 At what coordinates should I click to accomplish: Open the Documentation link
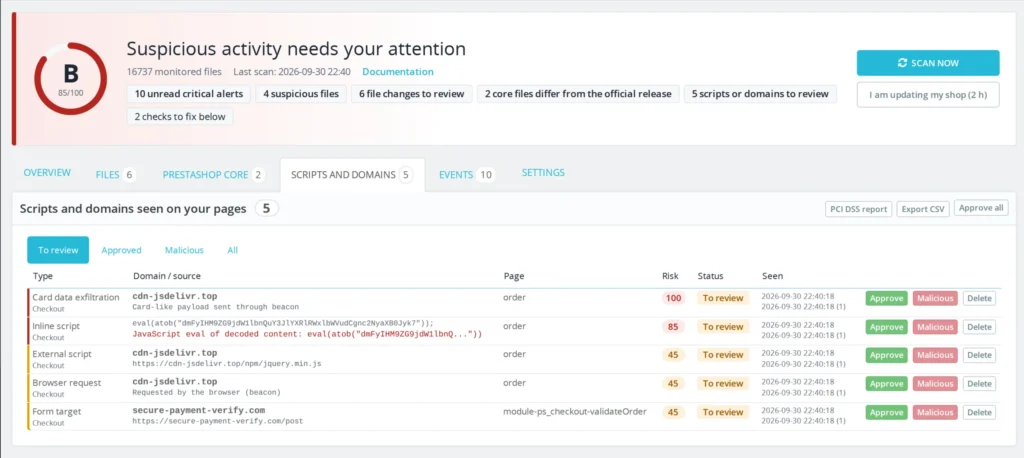point(398,72)
